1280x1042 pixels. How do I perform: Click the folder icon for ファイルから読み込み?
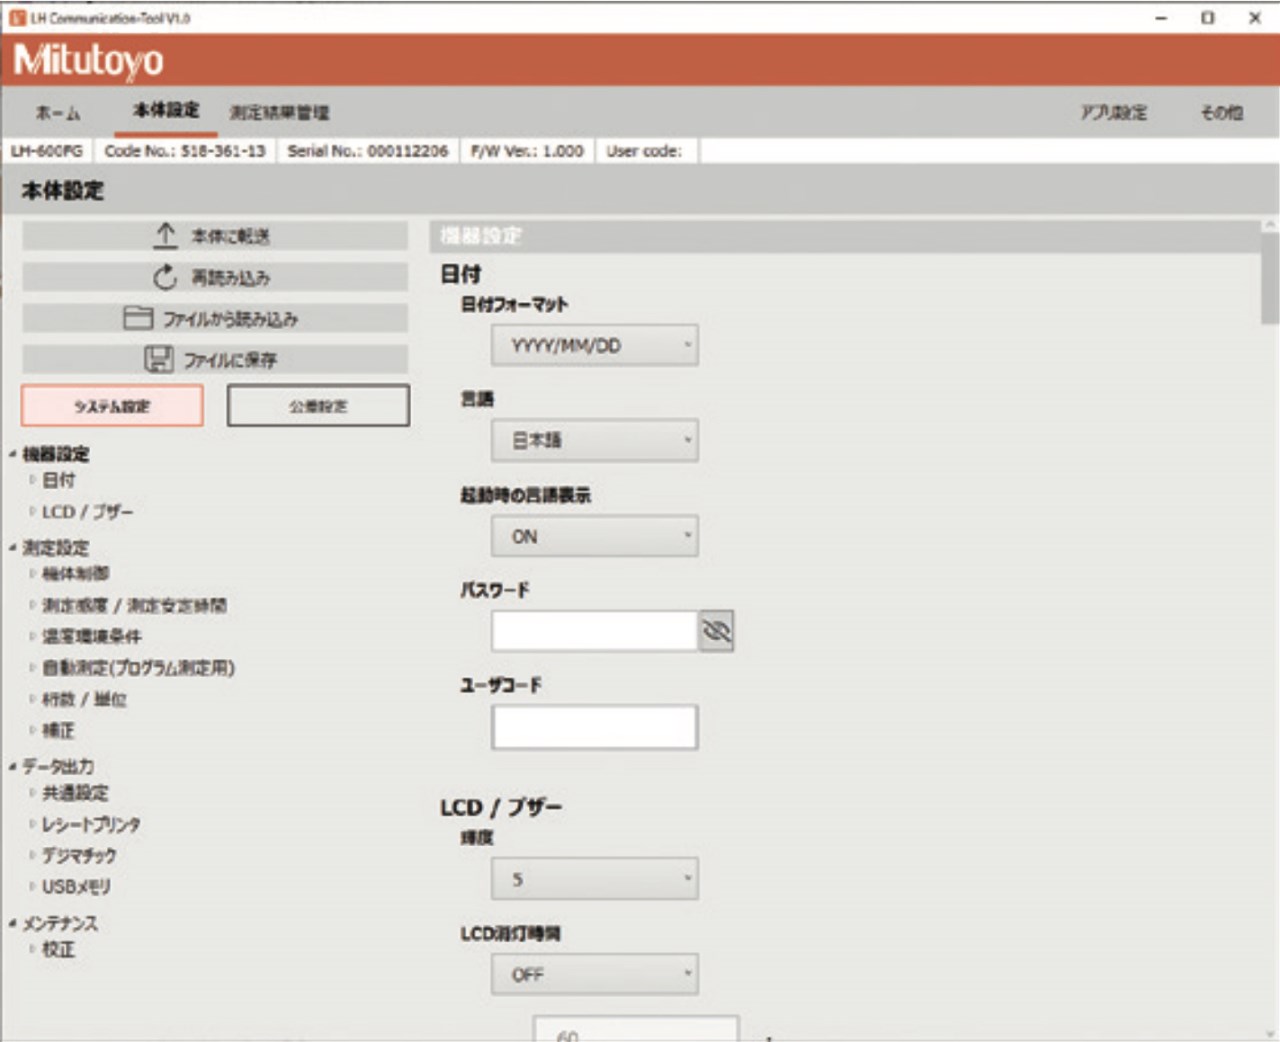tap(138, 318)
